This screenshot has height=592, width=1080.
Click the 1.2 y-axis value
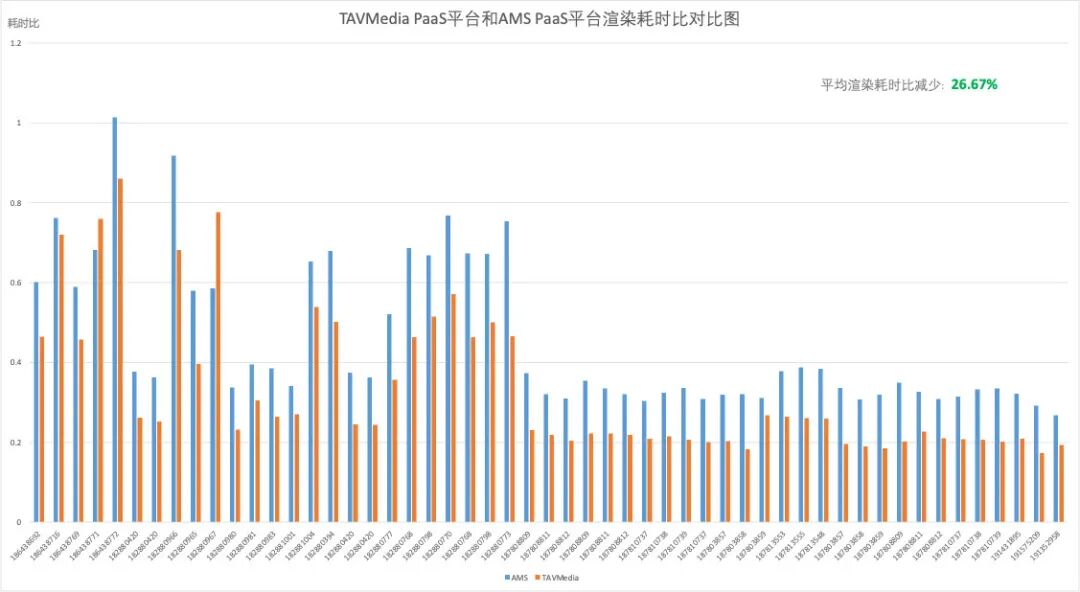pos(16,43)
